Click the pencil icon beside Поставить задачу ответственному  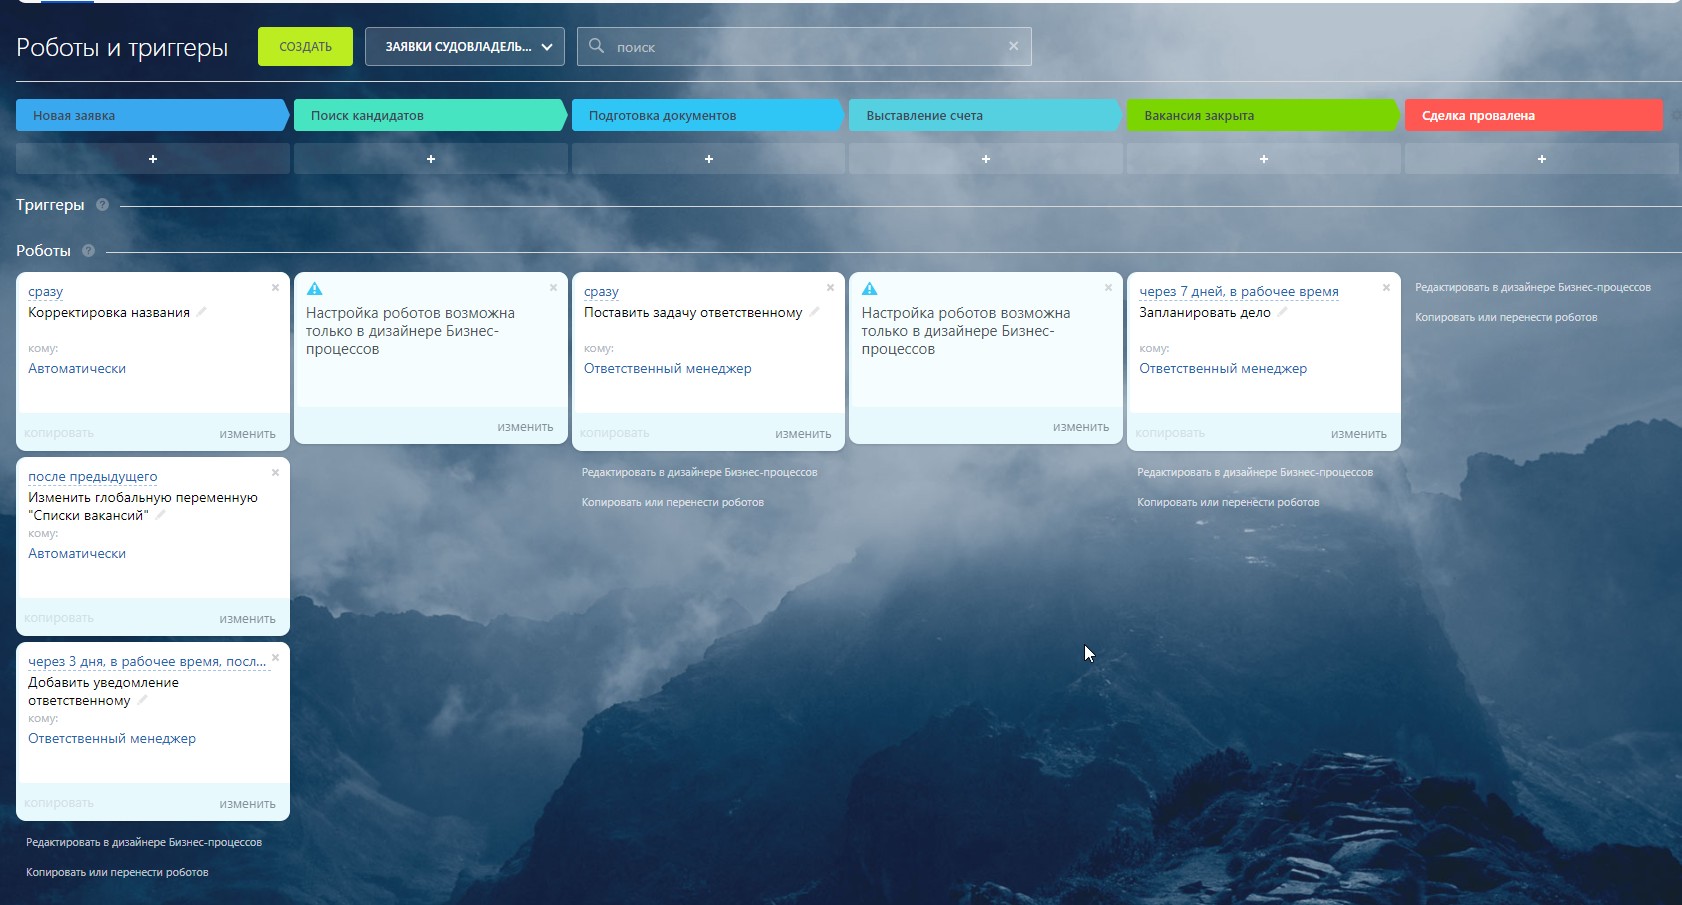(x=814, y=312)
